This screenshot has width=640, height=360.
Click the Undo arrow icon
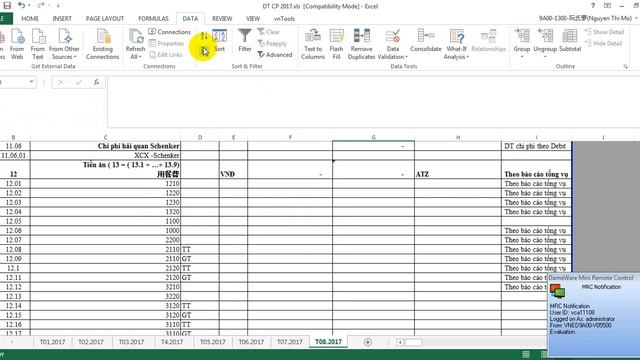[22, 6]
